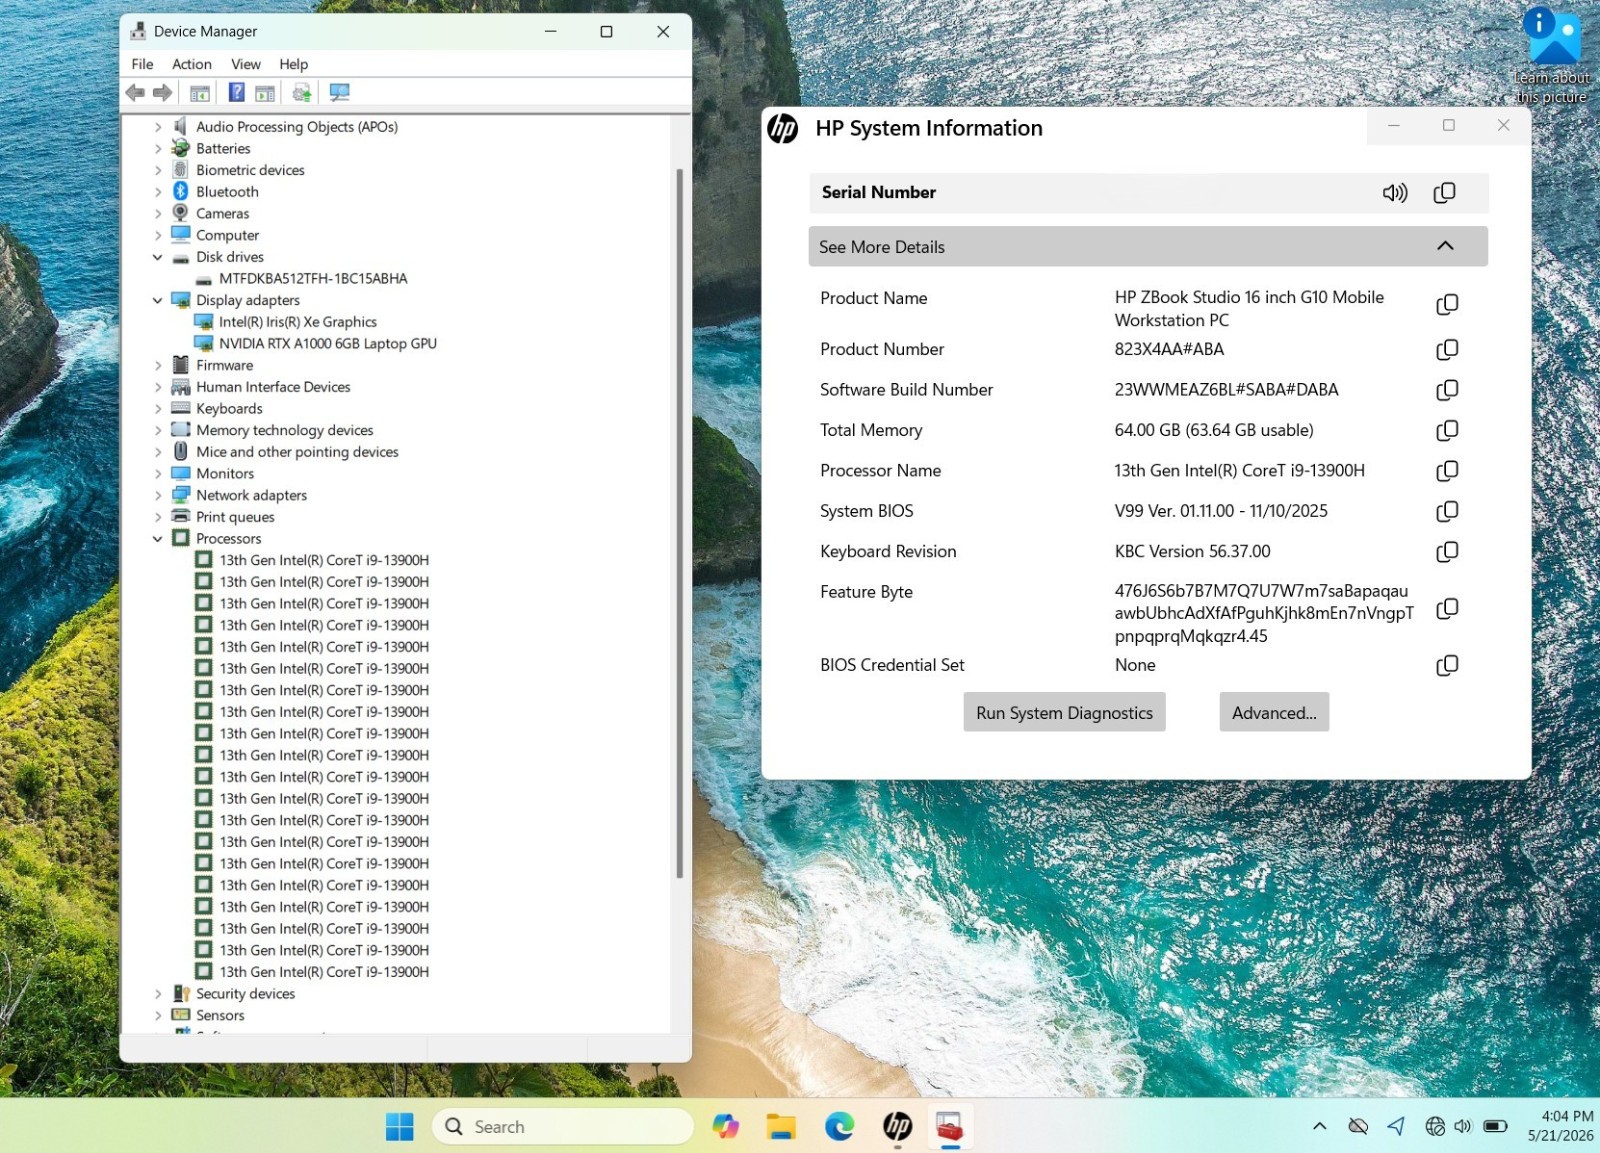Launch Copilot from the taskbar
1600x1153 pixels.
pos(725,1127)
